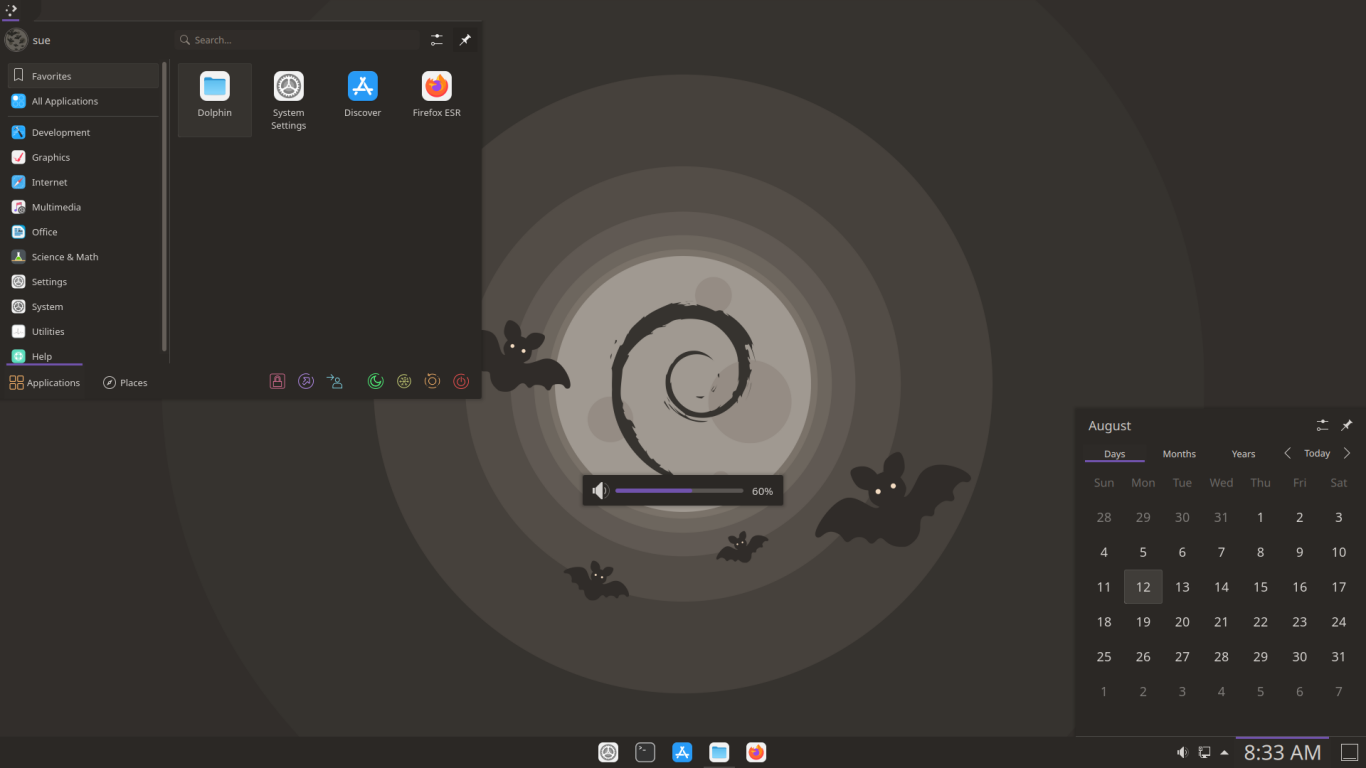Open the application launcher button in the top-left corner
Image resolution: width=1366 pixels, height=768 pixels.
pos(11,10)
